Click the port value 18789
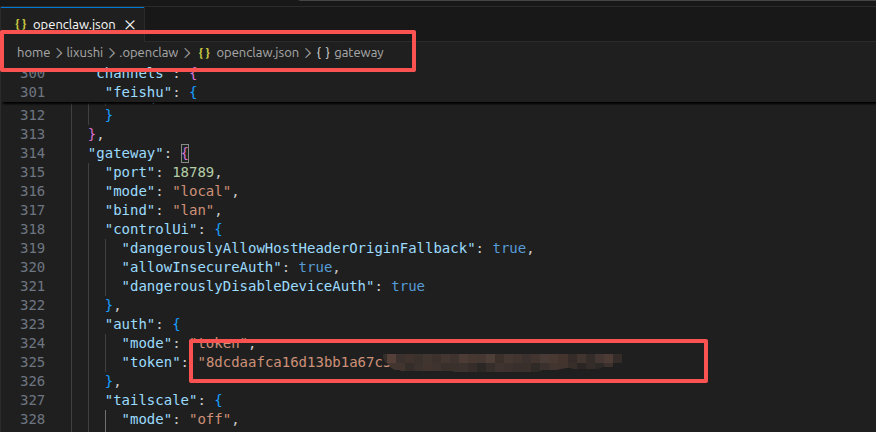 [193, 172]
